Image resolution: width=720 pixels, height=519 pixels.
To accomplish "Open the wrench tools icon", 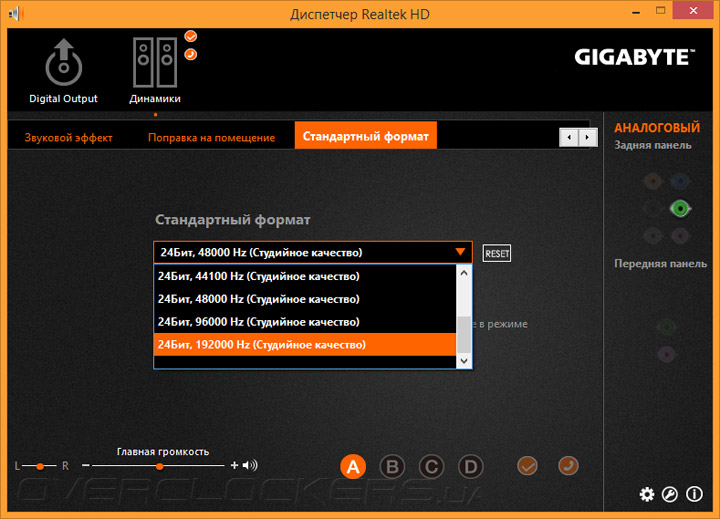I will [x=669, y=494].
